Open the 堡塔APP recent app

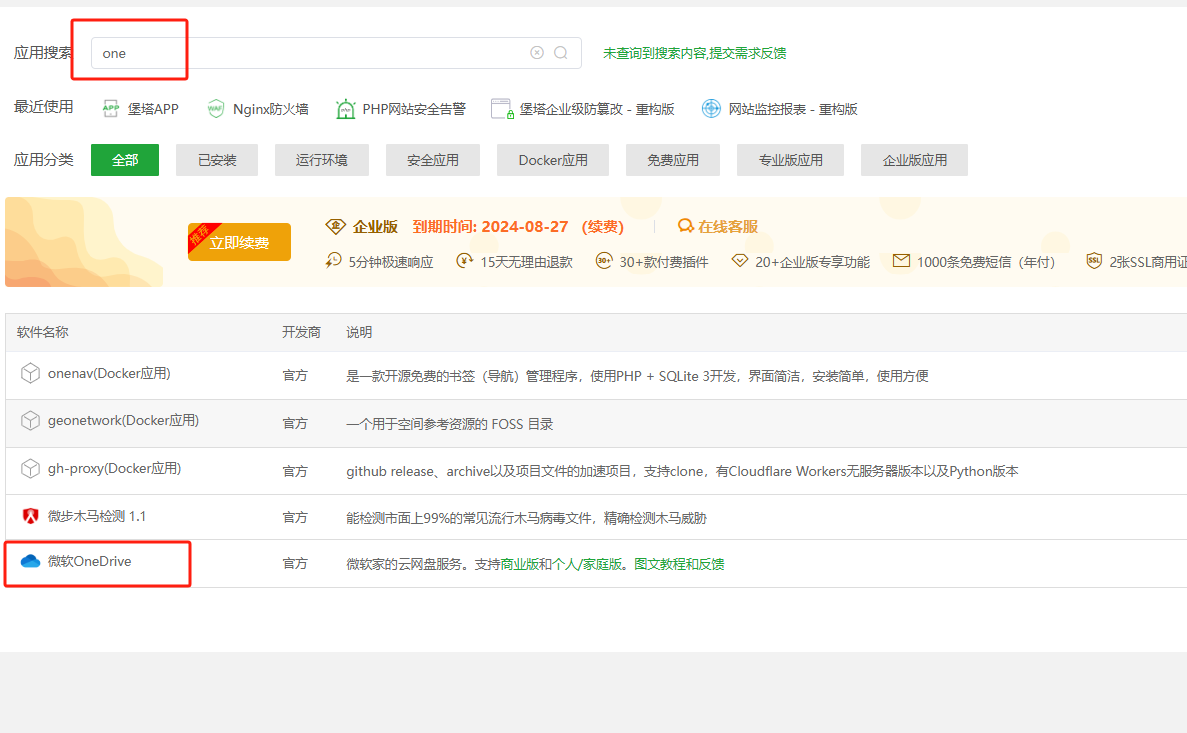153,109
